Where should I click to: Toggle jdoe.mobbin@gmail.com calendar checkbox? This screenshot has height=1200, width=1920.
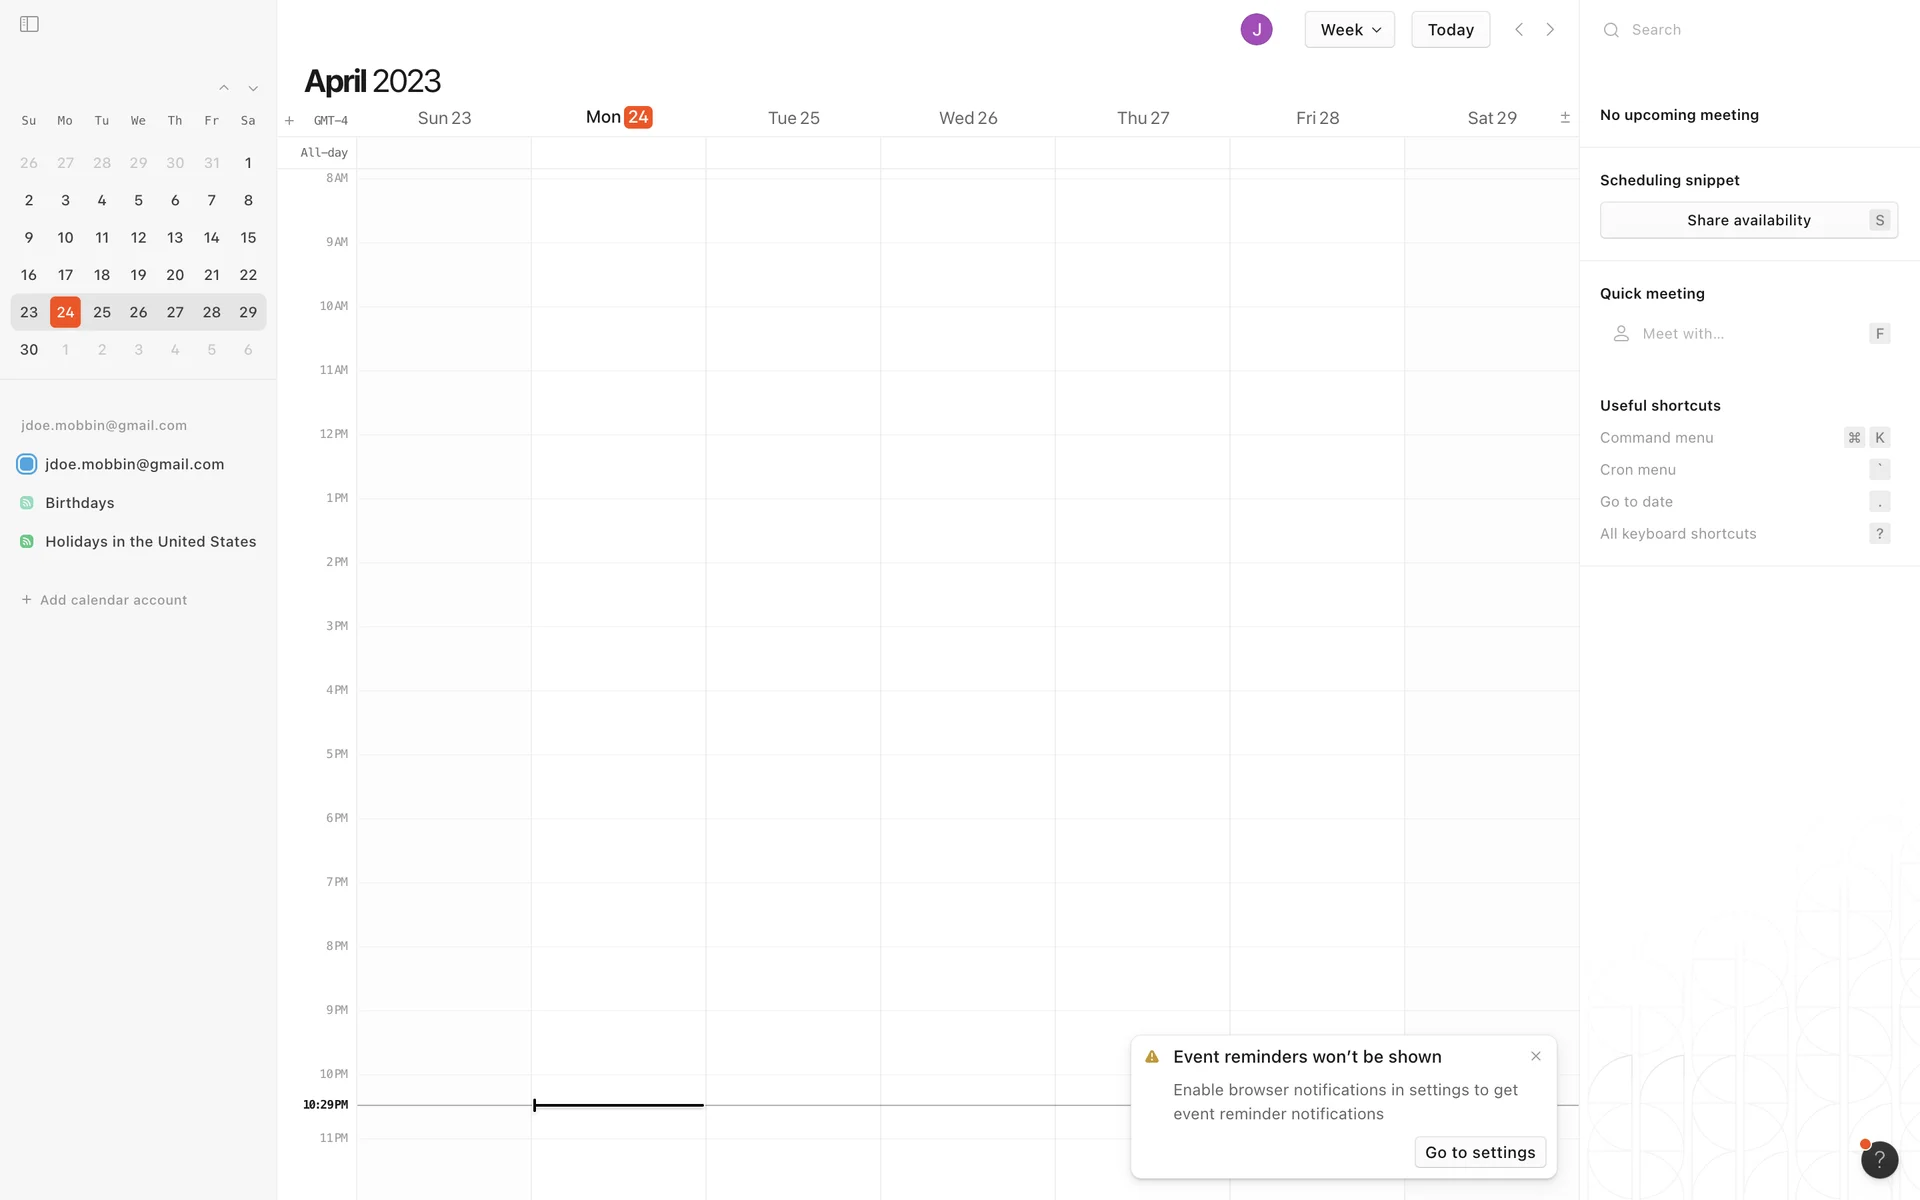[27, 464]
